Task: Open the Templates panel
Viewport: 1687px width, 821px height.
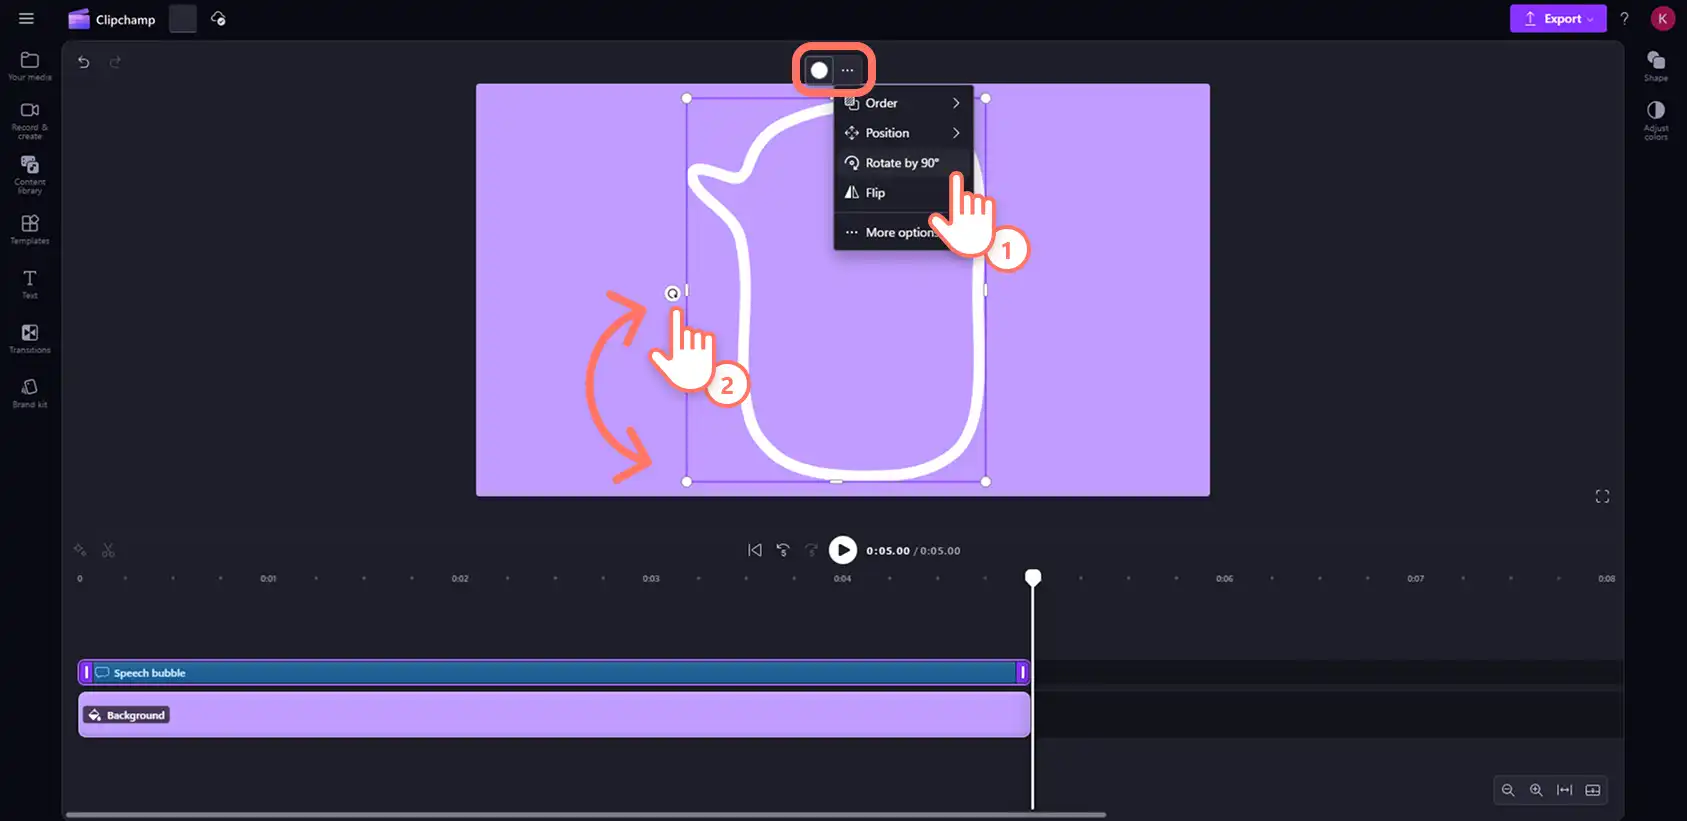Action: coord(30,230)
